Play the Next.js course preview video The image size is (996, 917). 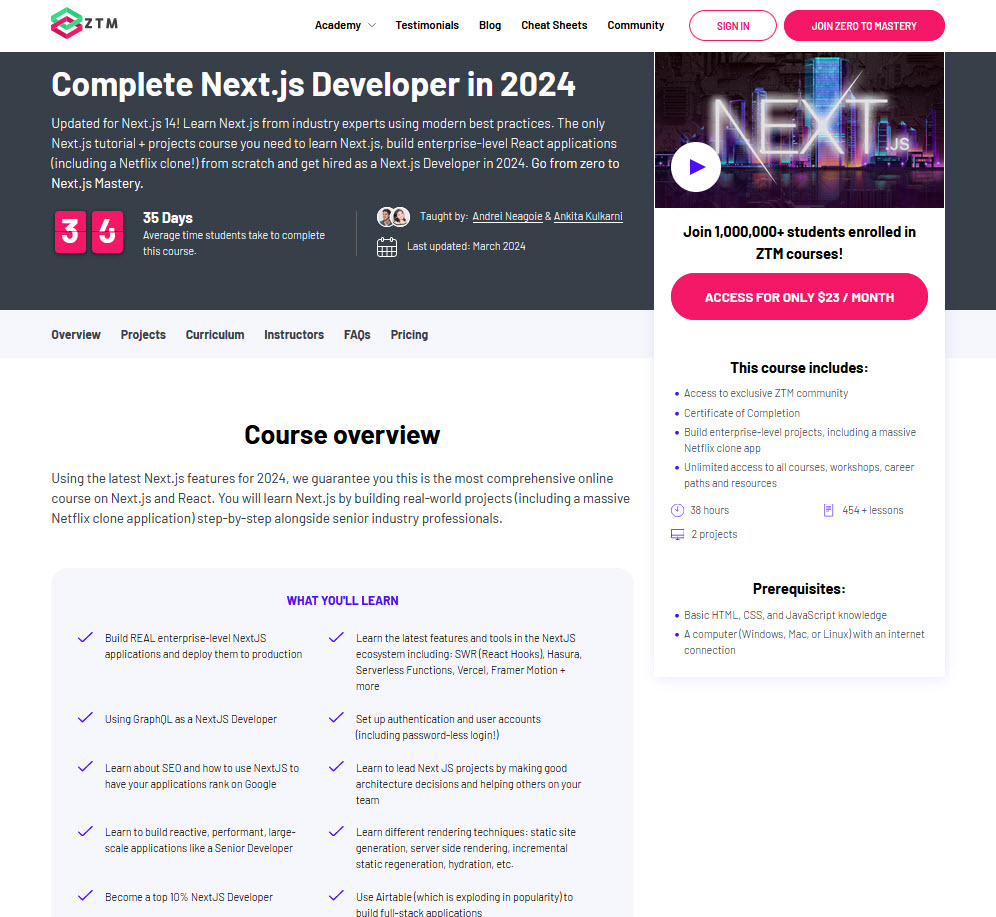click(696, 167)
